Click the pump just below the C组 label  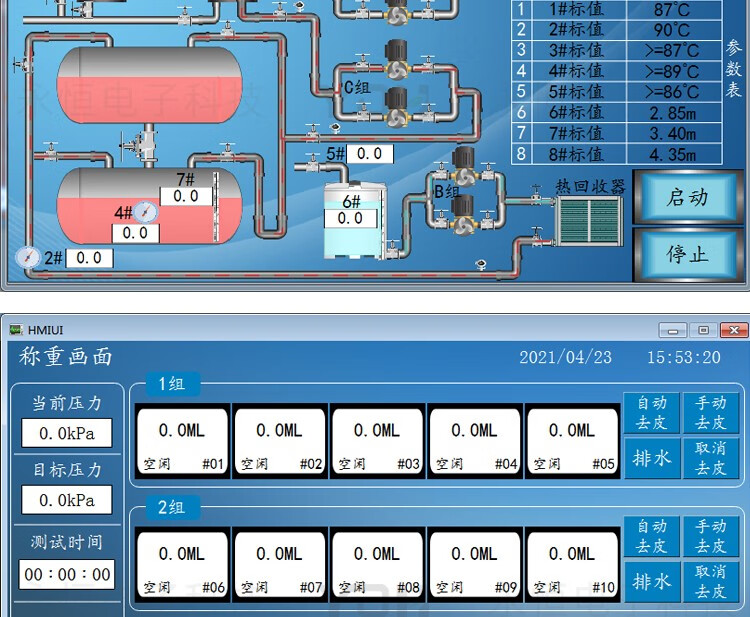398,108
